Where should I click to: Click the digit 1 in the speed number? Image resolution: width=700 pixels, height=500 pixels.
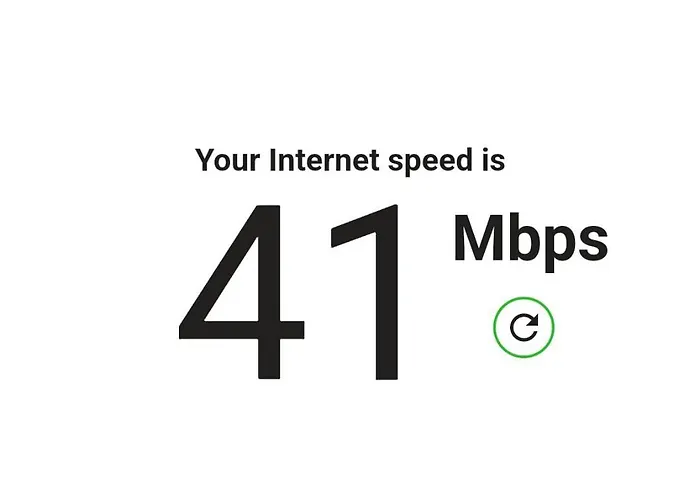pos(365,292)
